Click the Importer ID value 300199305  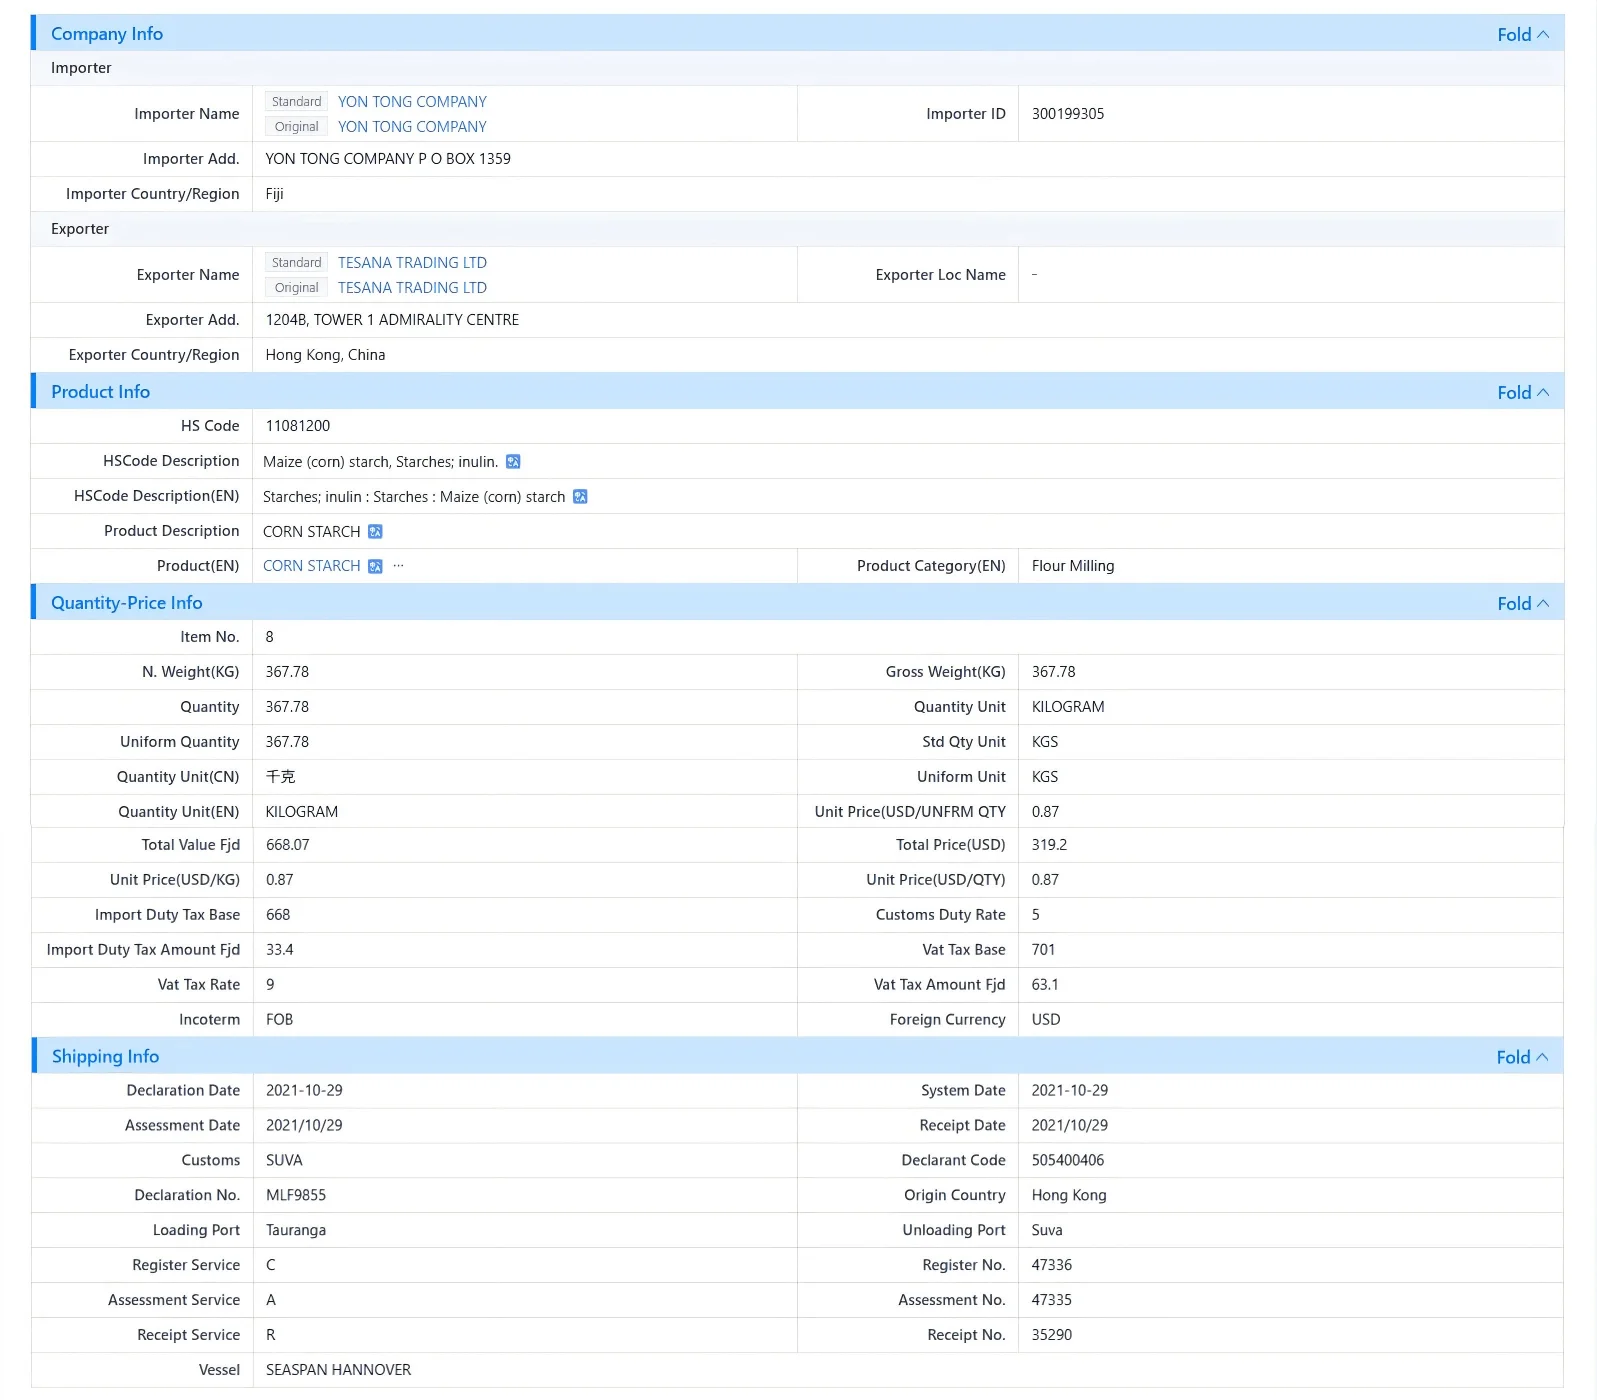point(1068,114)
